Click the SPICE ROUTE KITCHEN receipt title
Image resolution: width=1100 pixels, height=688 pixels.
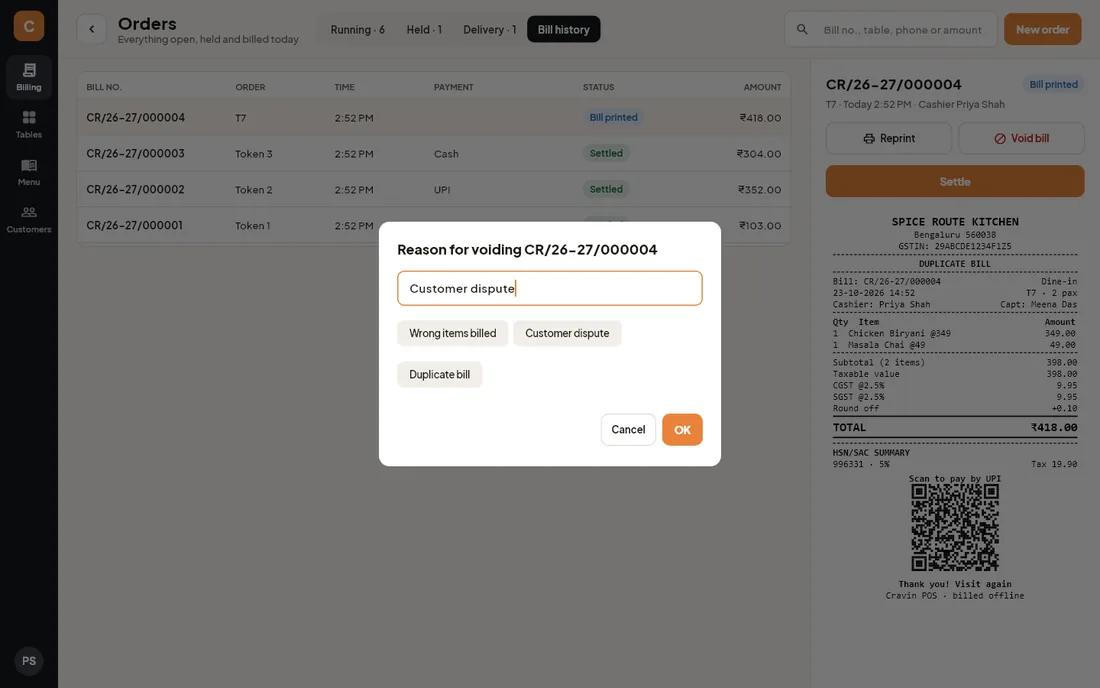[955, 222]
